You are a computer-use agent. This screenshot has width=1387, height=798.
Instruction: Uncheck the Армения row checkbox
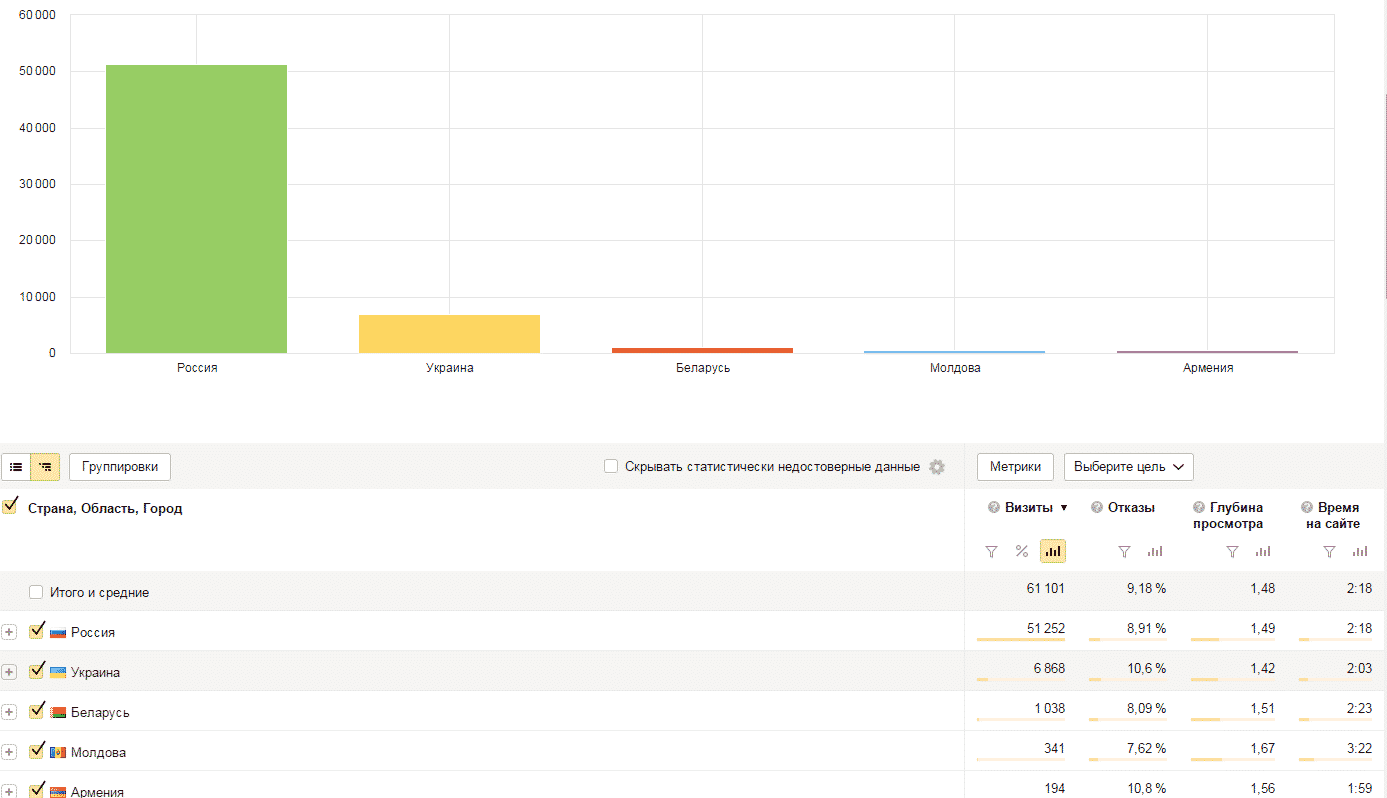(x=37, y=790)
